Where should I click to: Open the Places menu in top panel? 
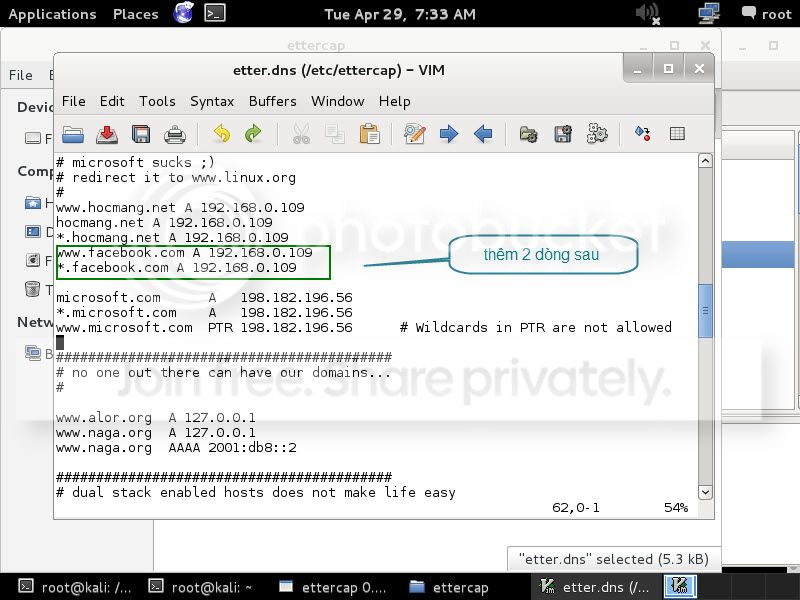click(135, 14)
